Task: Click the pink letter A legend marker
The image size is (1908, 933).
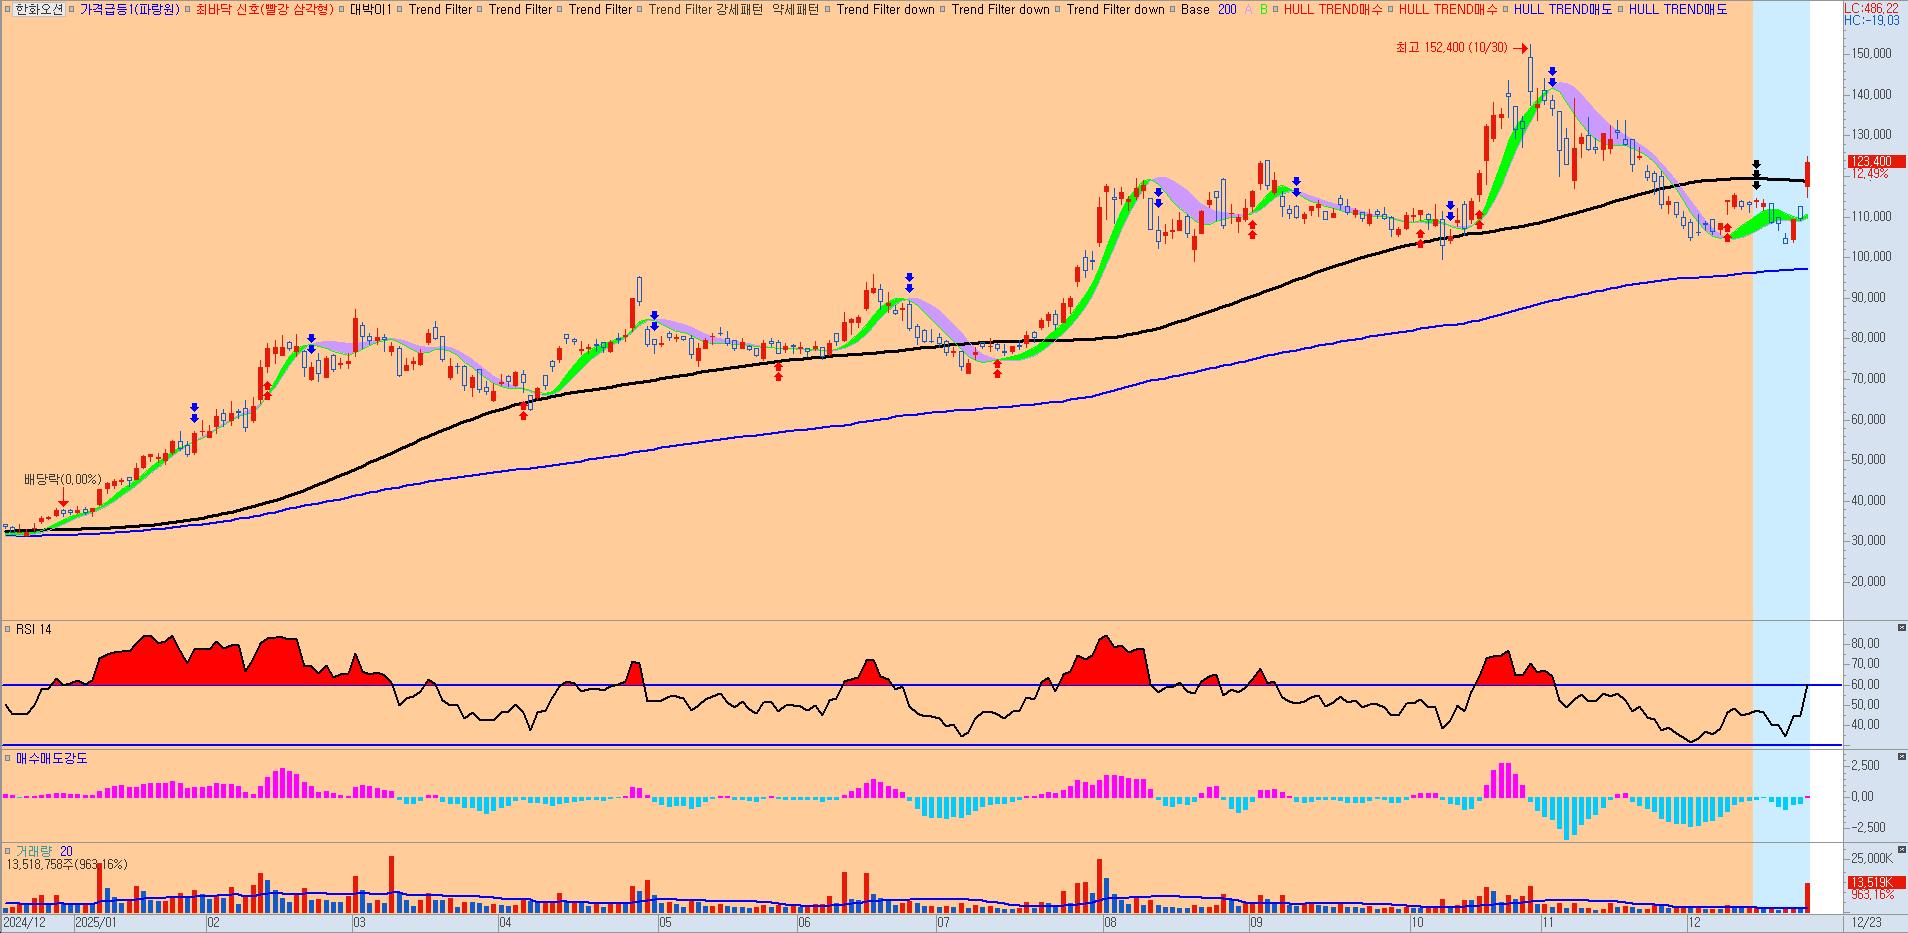Action: click(1247, 9)
